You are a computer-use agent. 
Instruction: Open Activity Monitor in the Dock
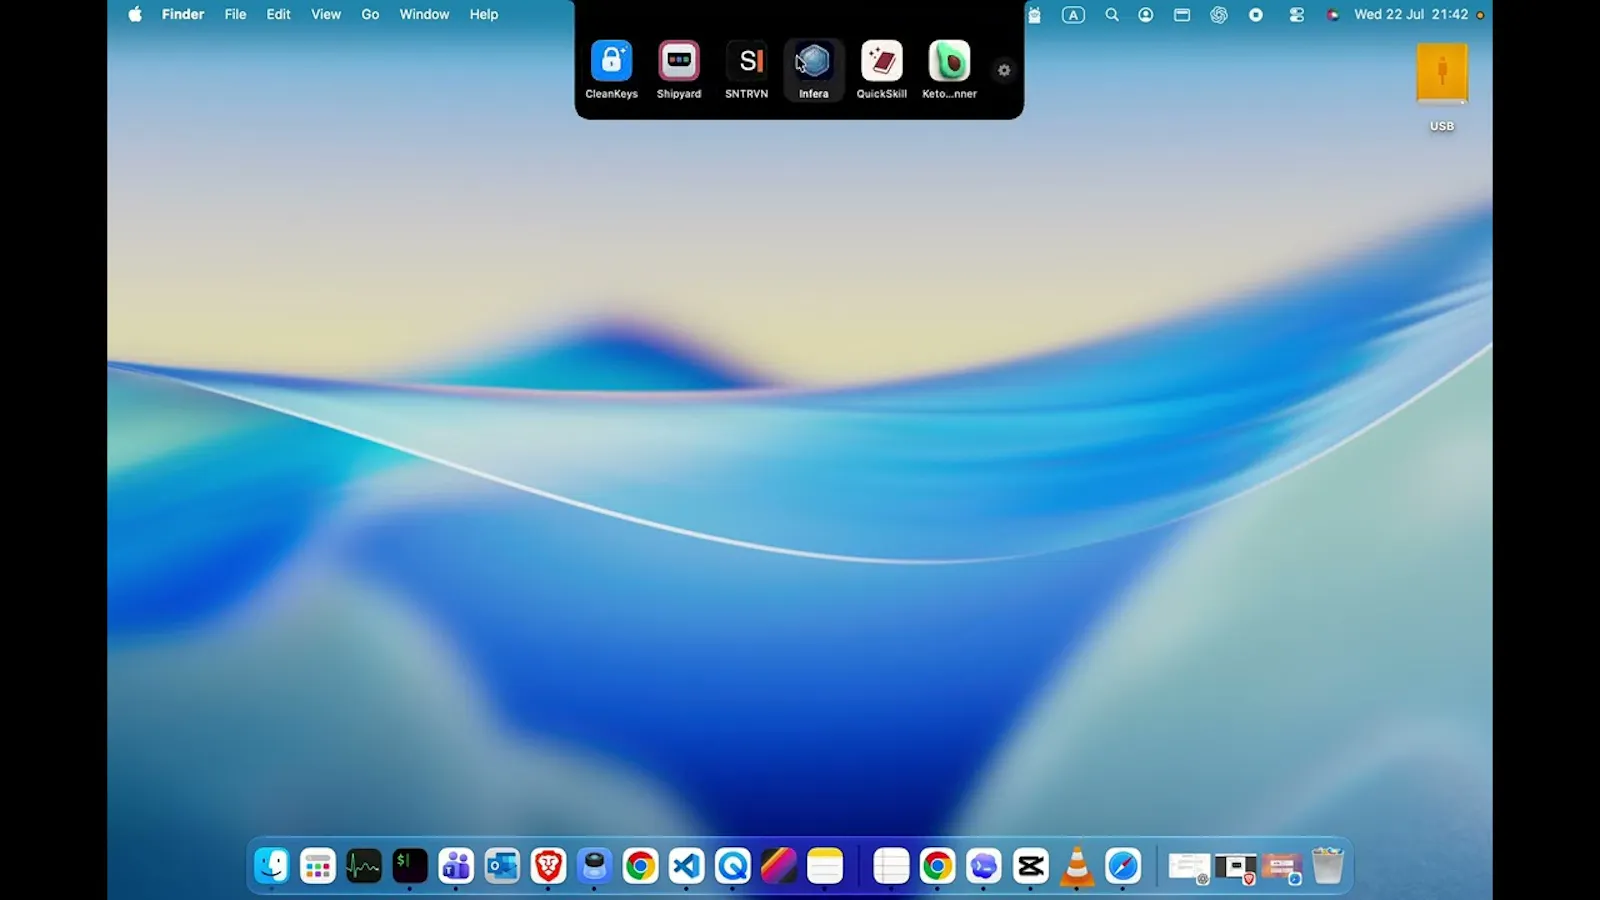coord(364,865)
